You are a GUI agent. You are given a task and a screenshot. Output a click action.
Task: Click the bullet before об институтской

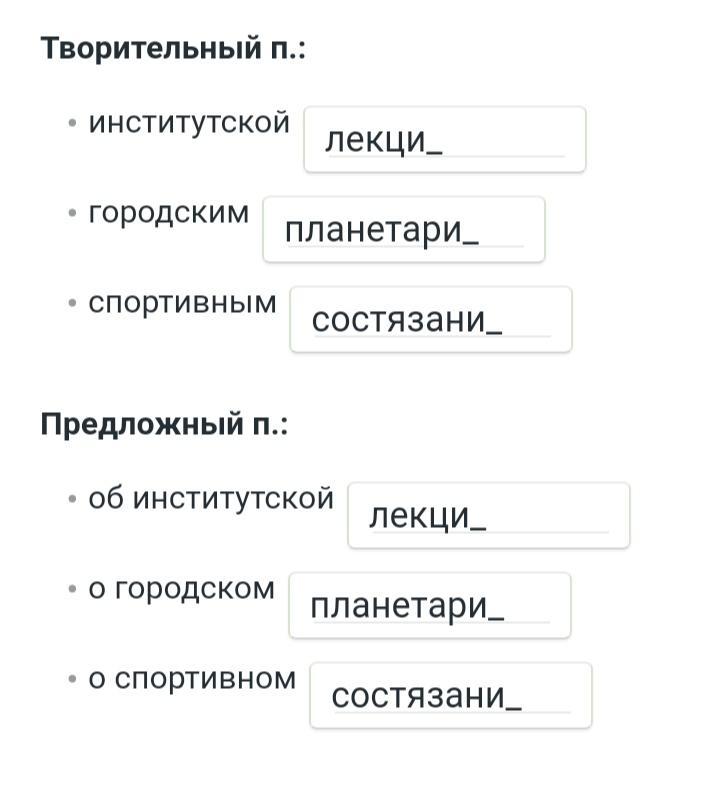tap(73, 499)
